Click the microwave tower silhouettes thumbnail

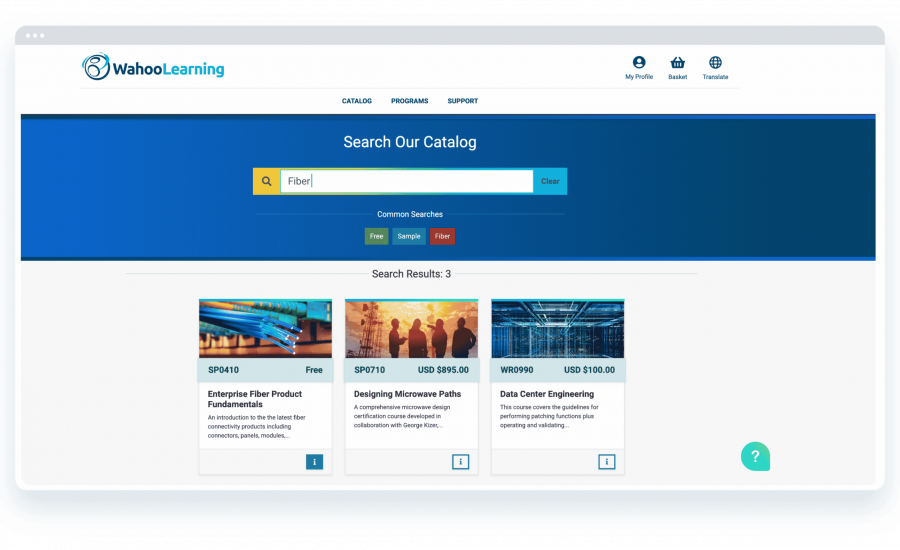coord(411,329)
